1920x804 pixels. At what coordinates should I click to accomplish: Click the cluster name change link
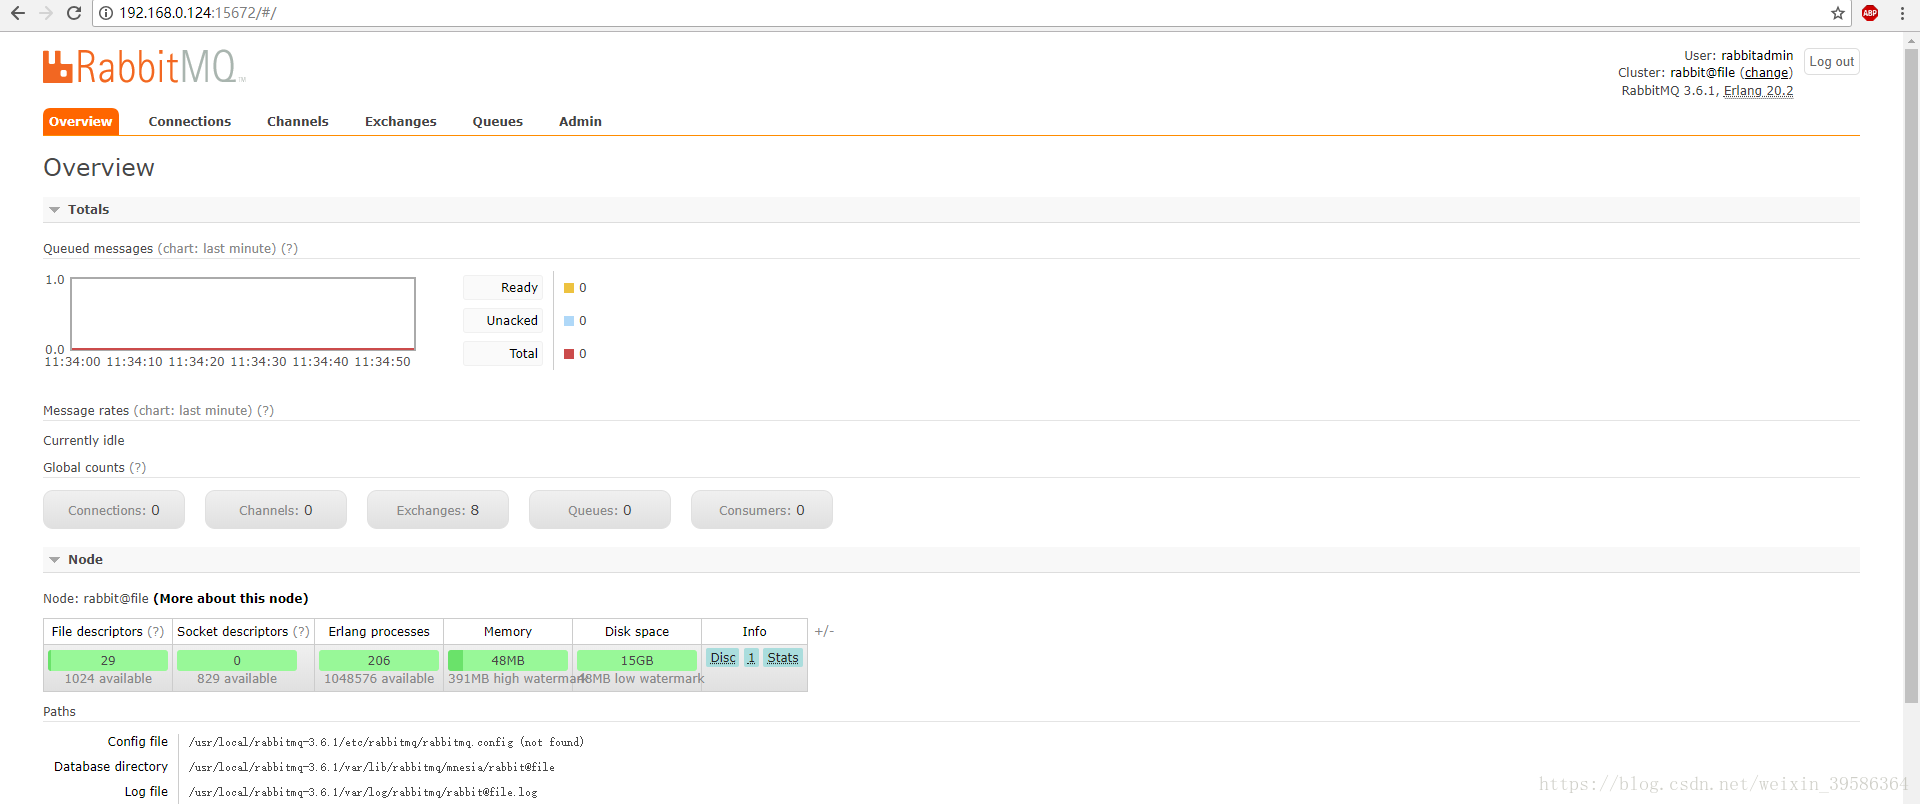[1766, 73]
